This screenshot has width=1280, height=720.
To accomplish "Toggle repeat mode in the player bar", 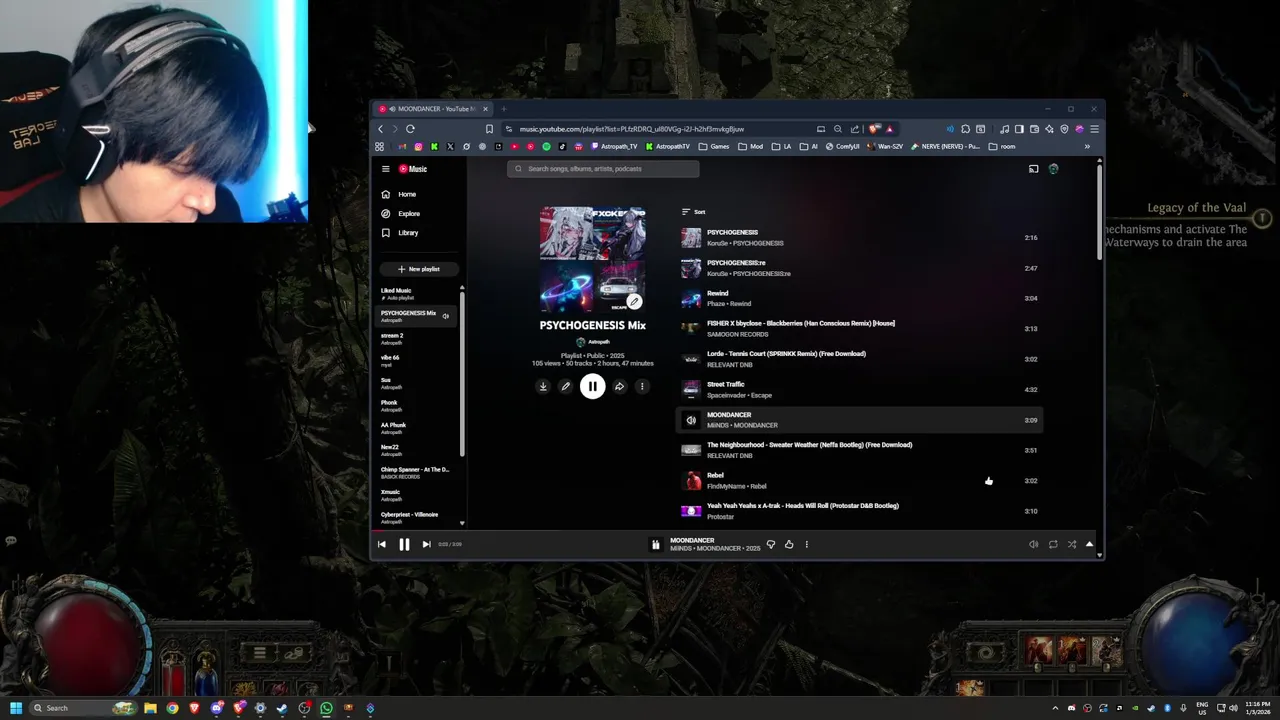I will (1053, 544).
